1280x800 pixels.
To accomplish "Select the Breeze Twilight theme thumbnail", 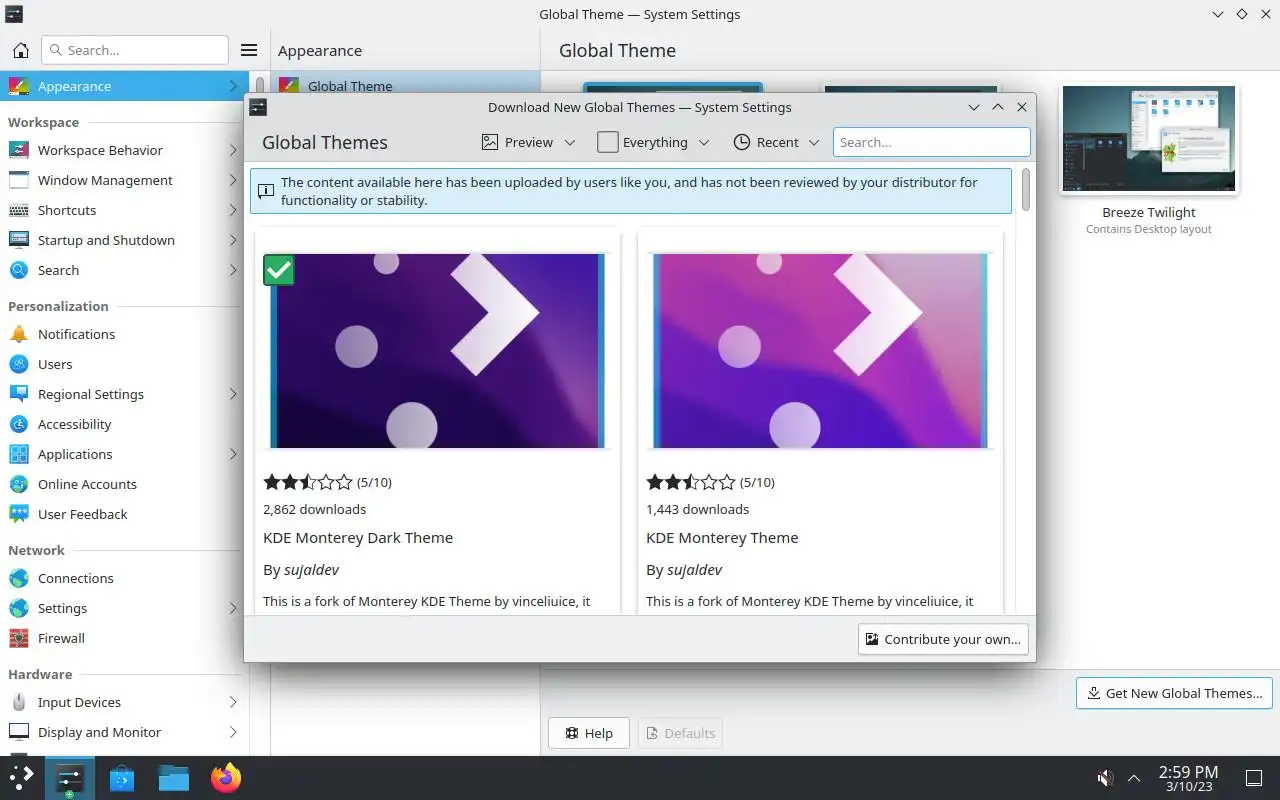I will click(1148, 138).
